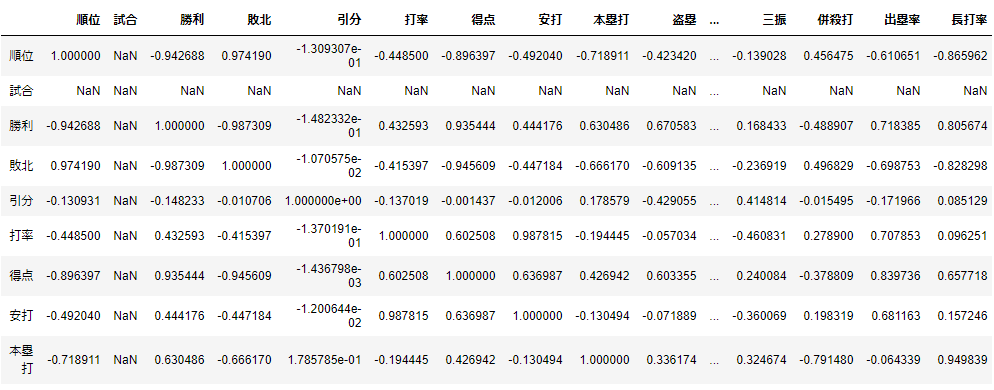Click 0.935444 in the 勝利 row
994x390 pixels.
pyautogui.click(x=470, y=126)
